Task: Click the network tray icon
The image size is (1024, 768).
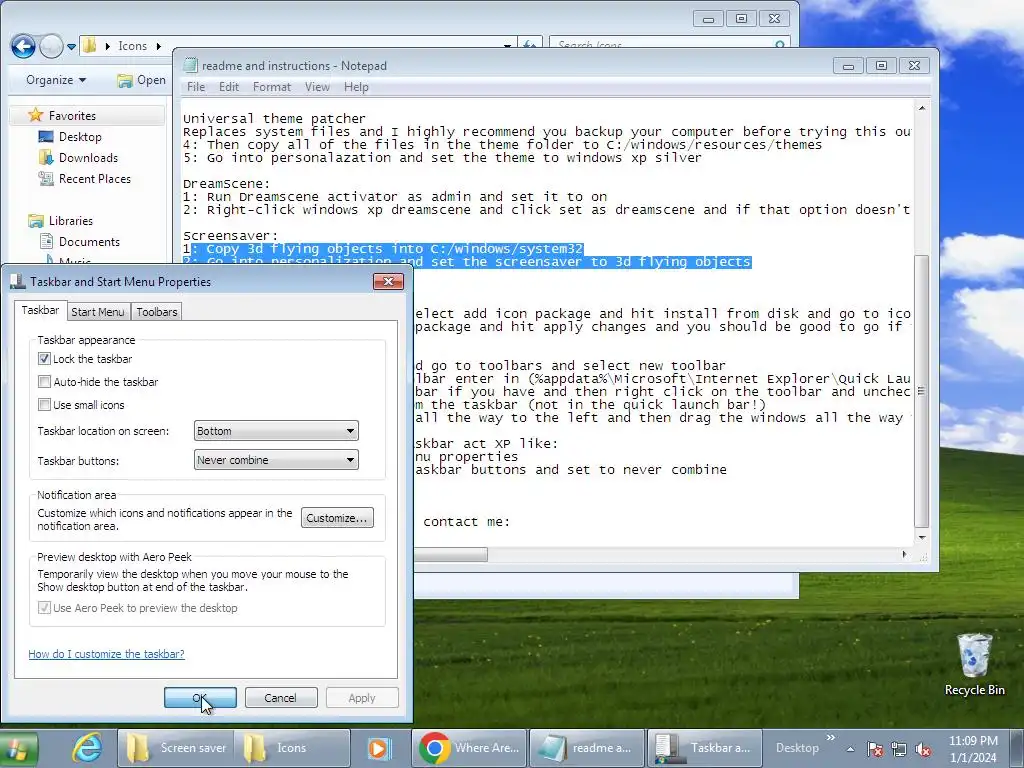Action: click(x=899, y=749)
